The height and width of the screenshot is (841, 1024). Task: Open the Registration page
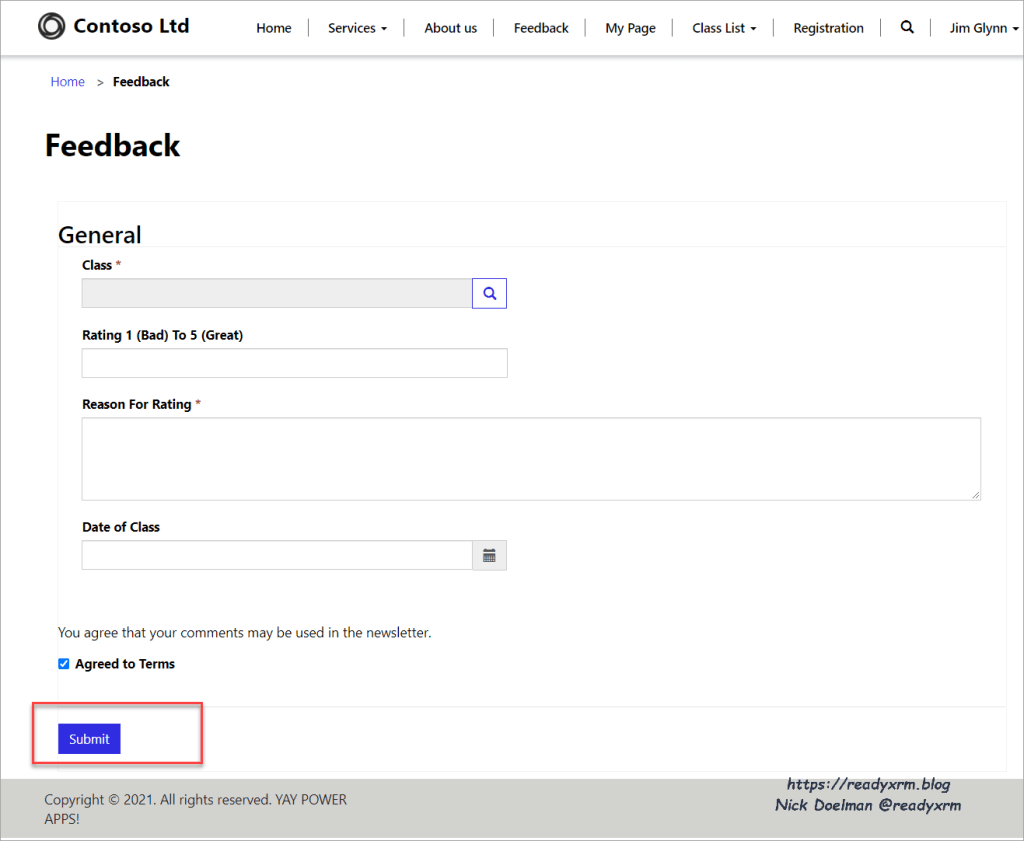click(x=828, y=28)
